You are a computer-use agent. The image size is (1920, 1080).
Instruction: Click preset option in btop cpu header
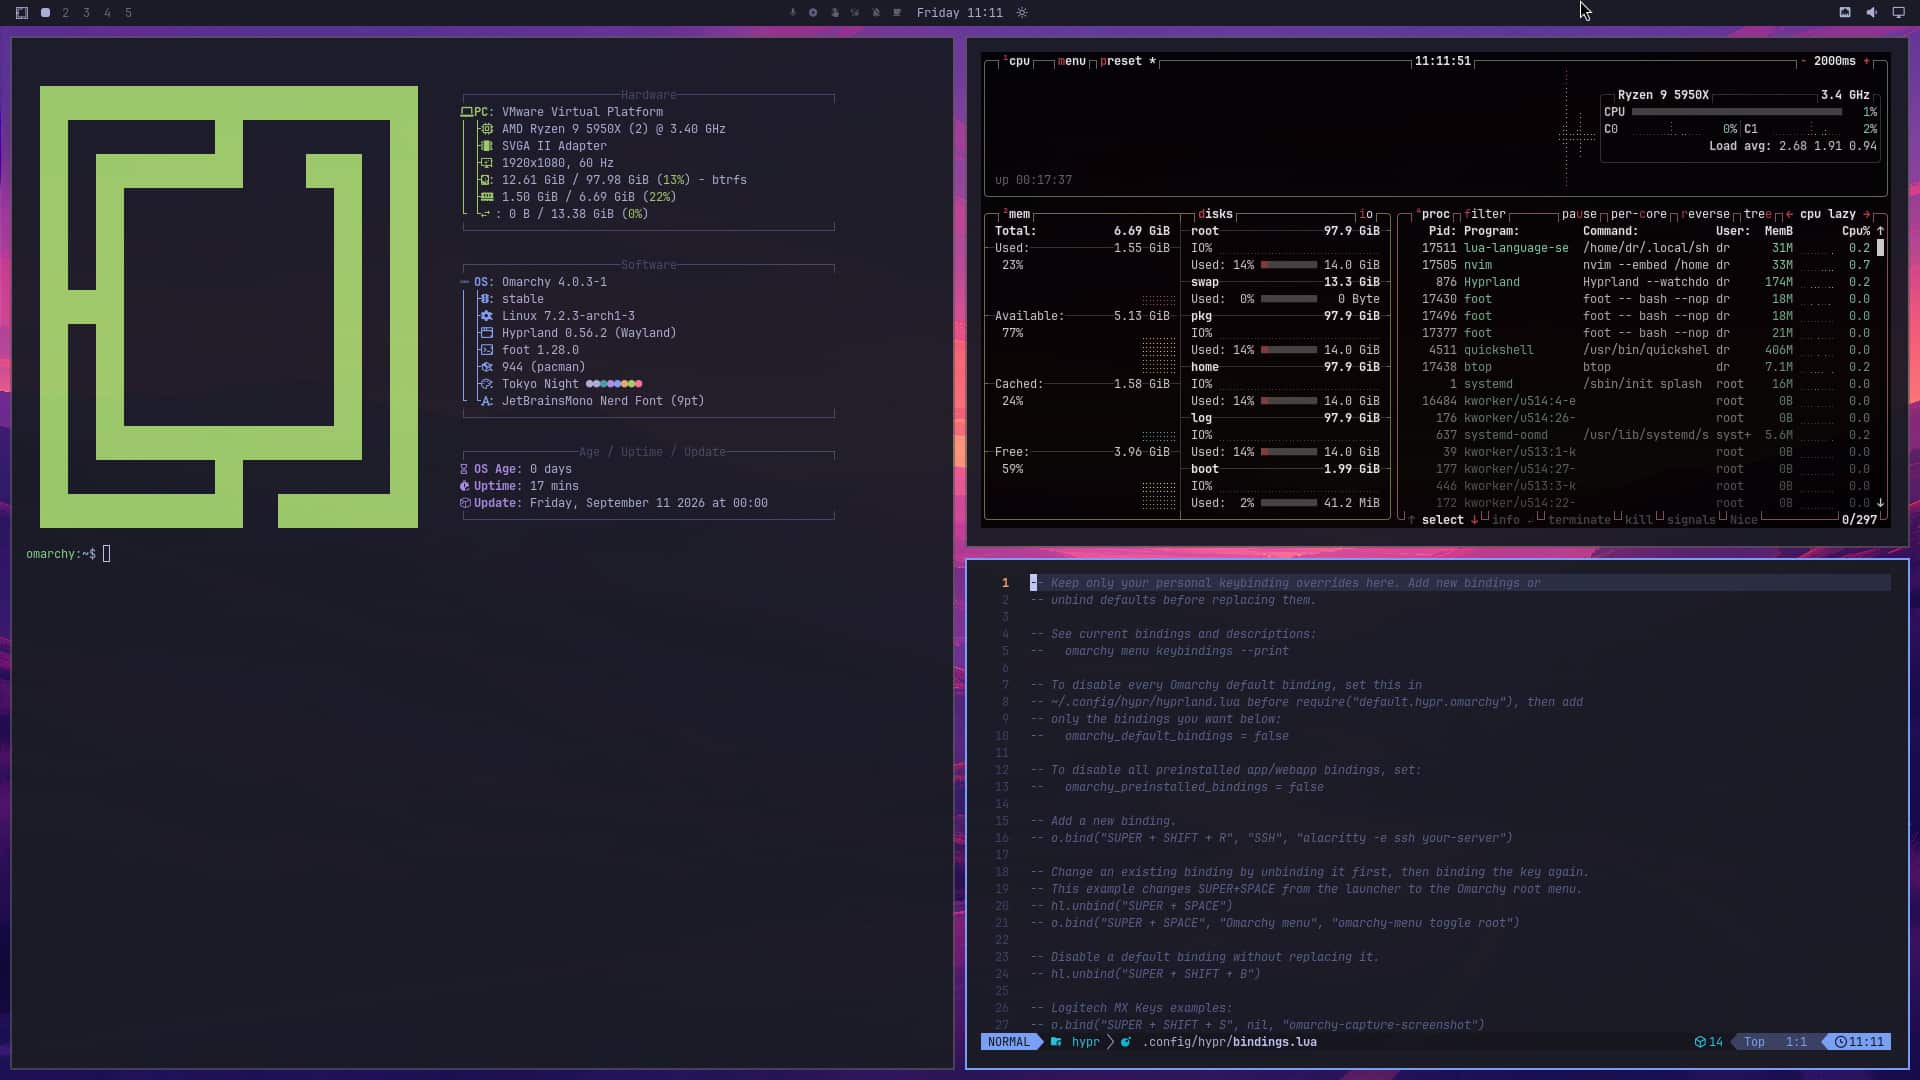1120,61
